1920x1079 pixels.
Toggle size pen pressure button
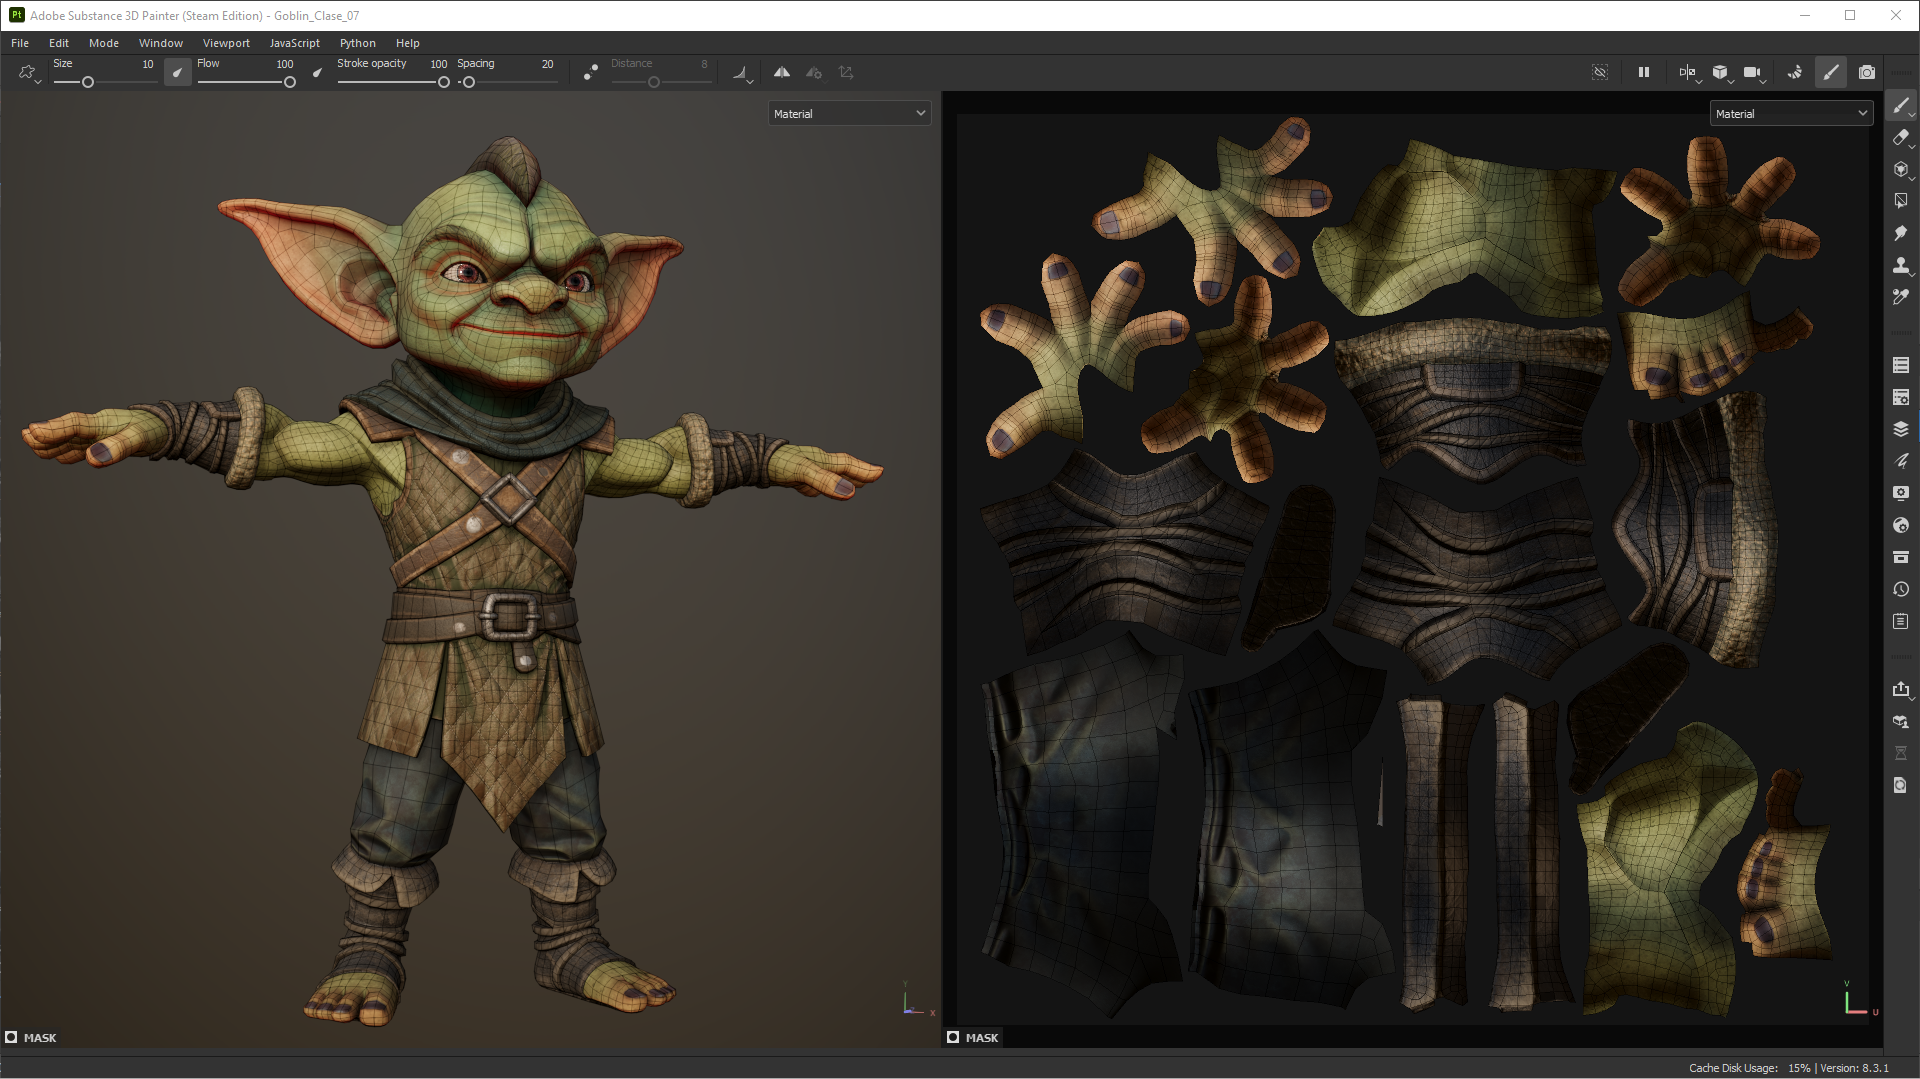click(177, 72)
